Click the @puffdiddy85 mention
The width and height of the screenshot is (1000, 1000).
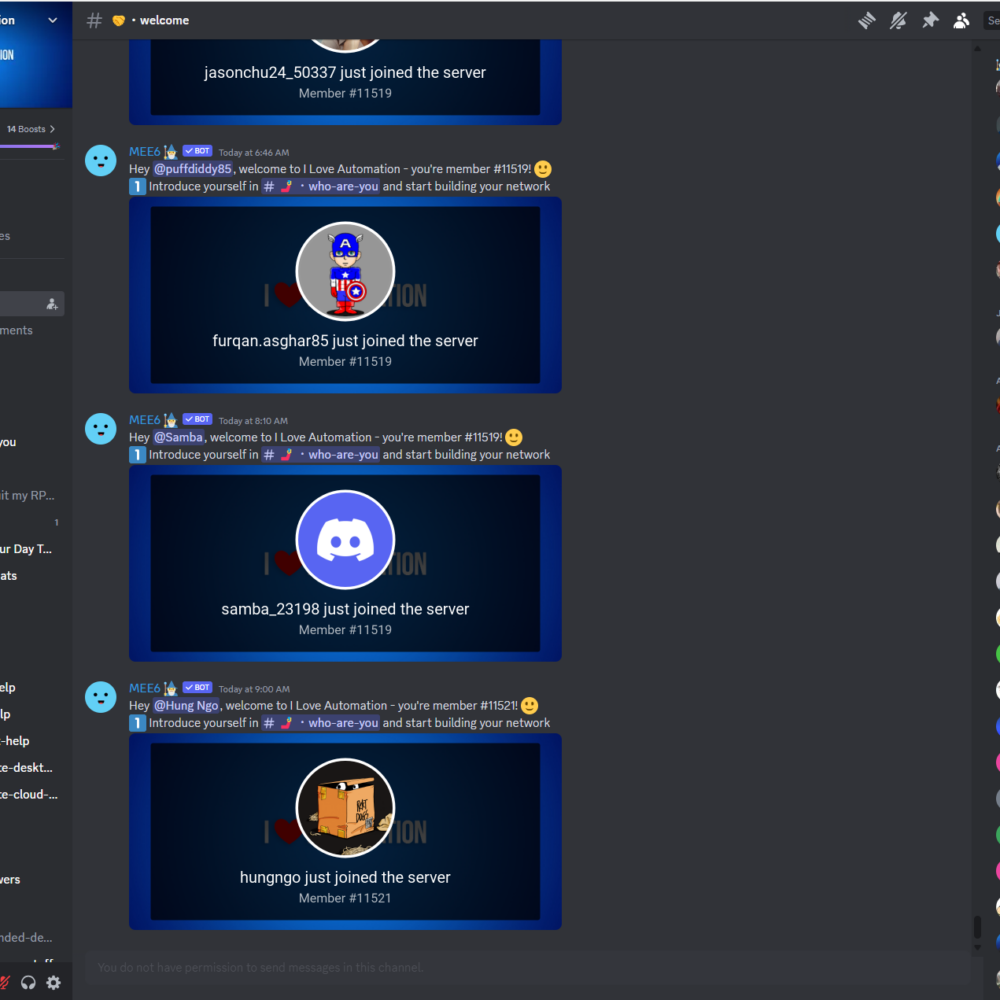(193, 169)
